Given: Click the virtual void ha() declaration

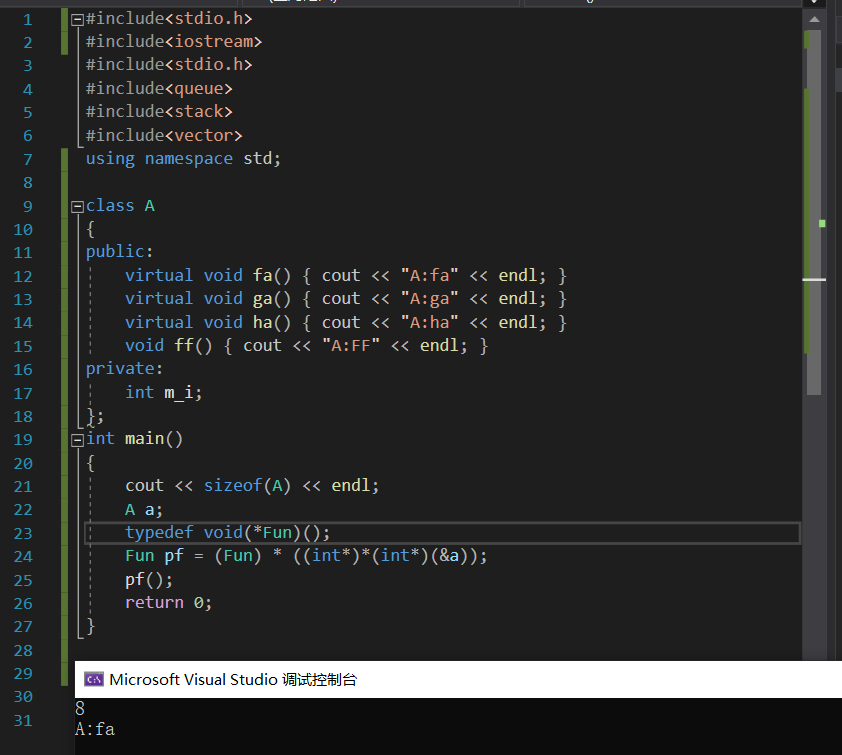Looking at the screenshot, I should pos(346,322).
